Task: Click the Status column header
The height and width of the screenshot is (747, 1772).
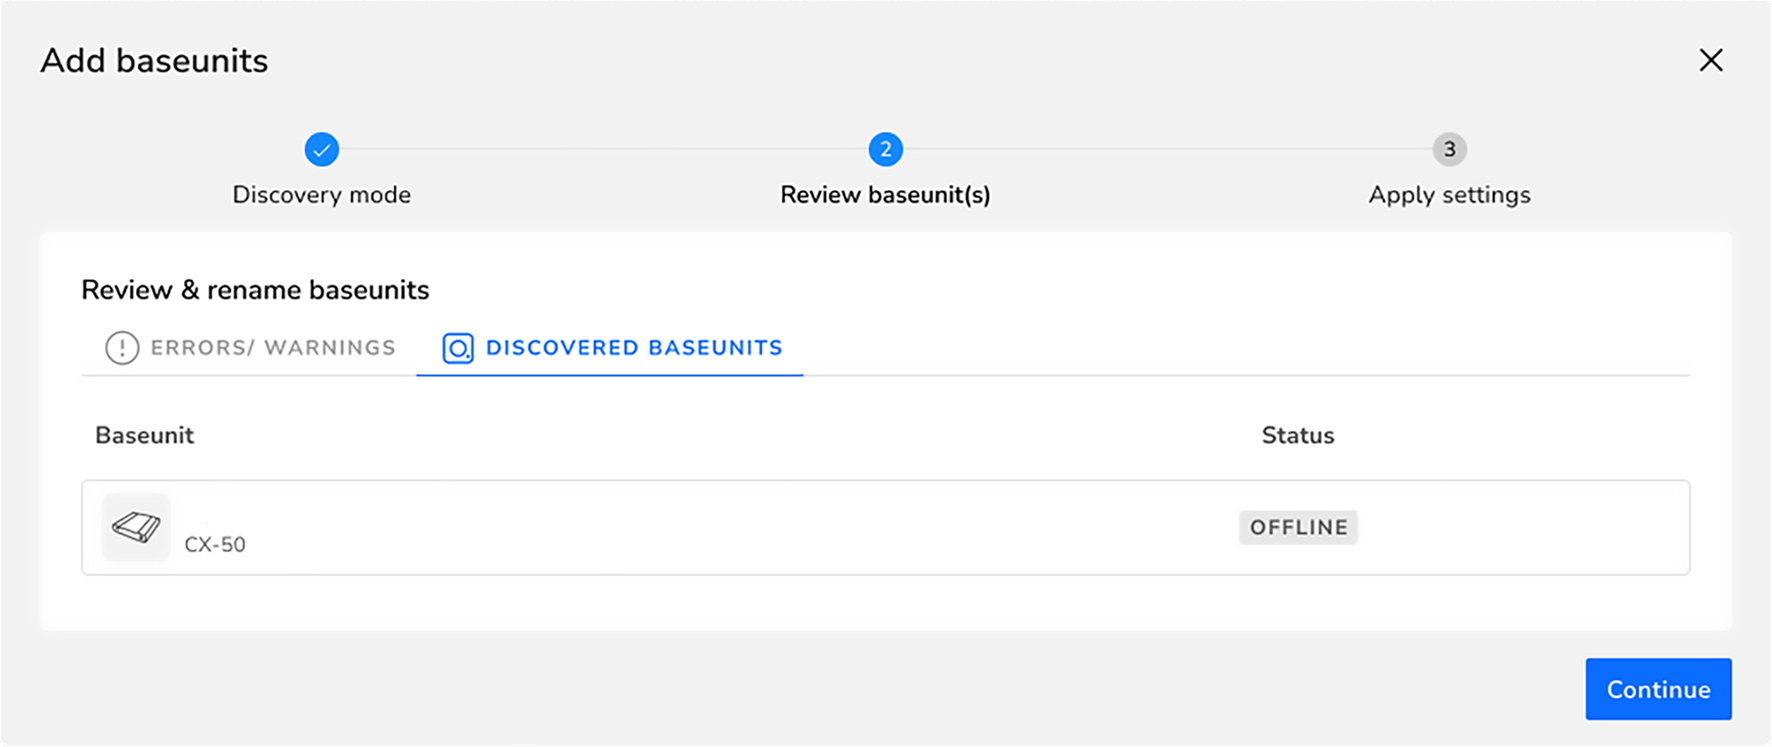Action: click(1298, 435)
